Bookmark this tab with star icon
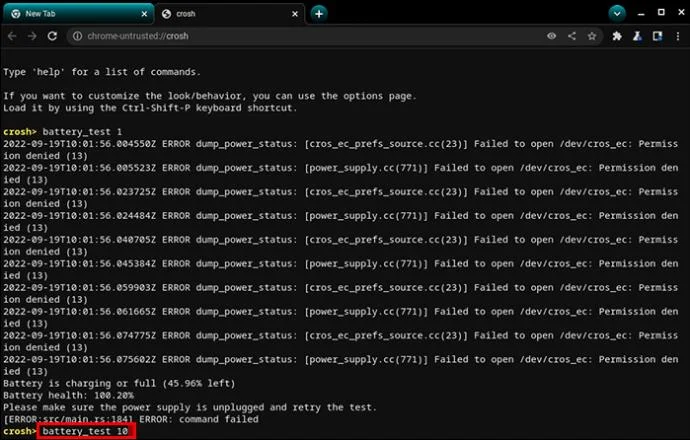 pyautogui.click(x=592, y=36)
